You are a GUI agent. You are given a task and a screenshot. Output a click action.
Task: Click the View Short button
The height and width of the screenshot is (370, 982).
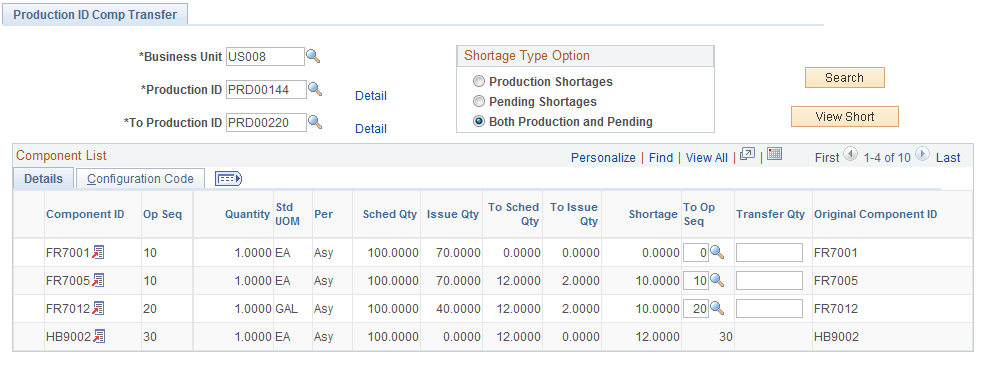(x=844, y=116)
